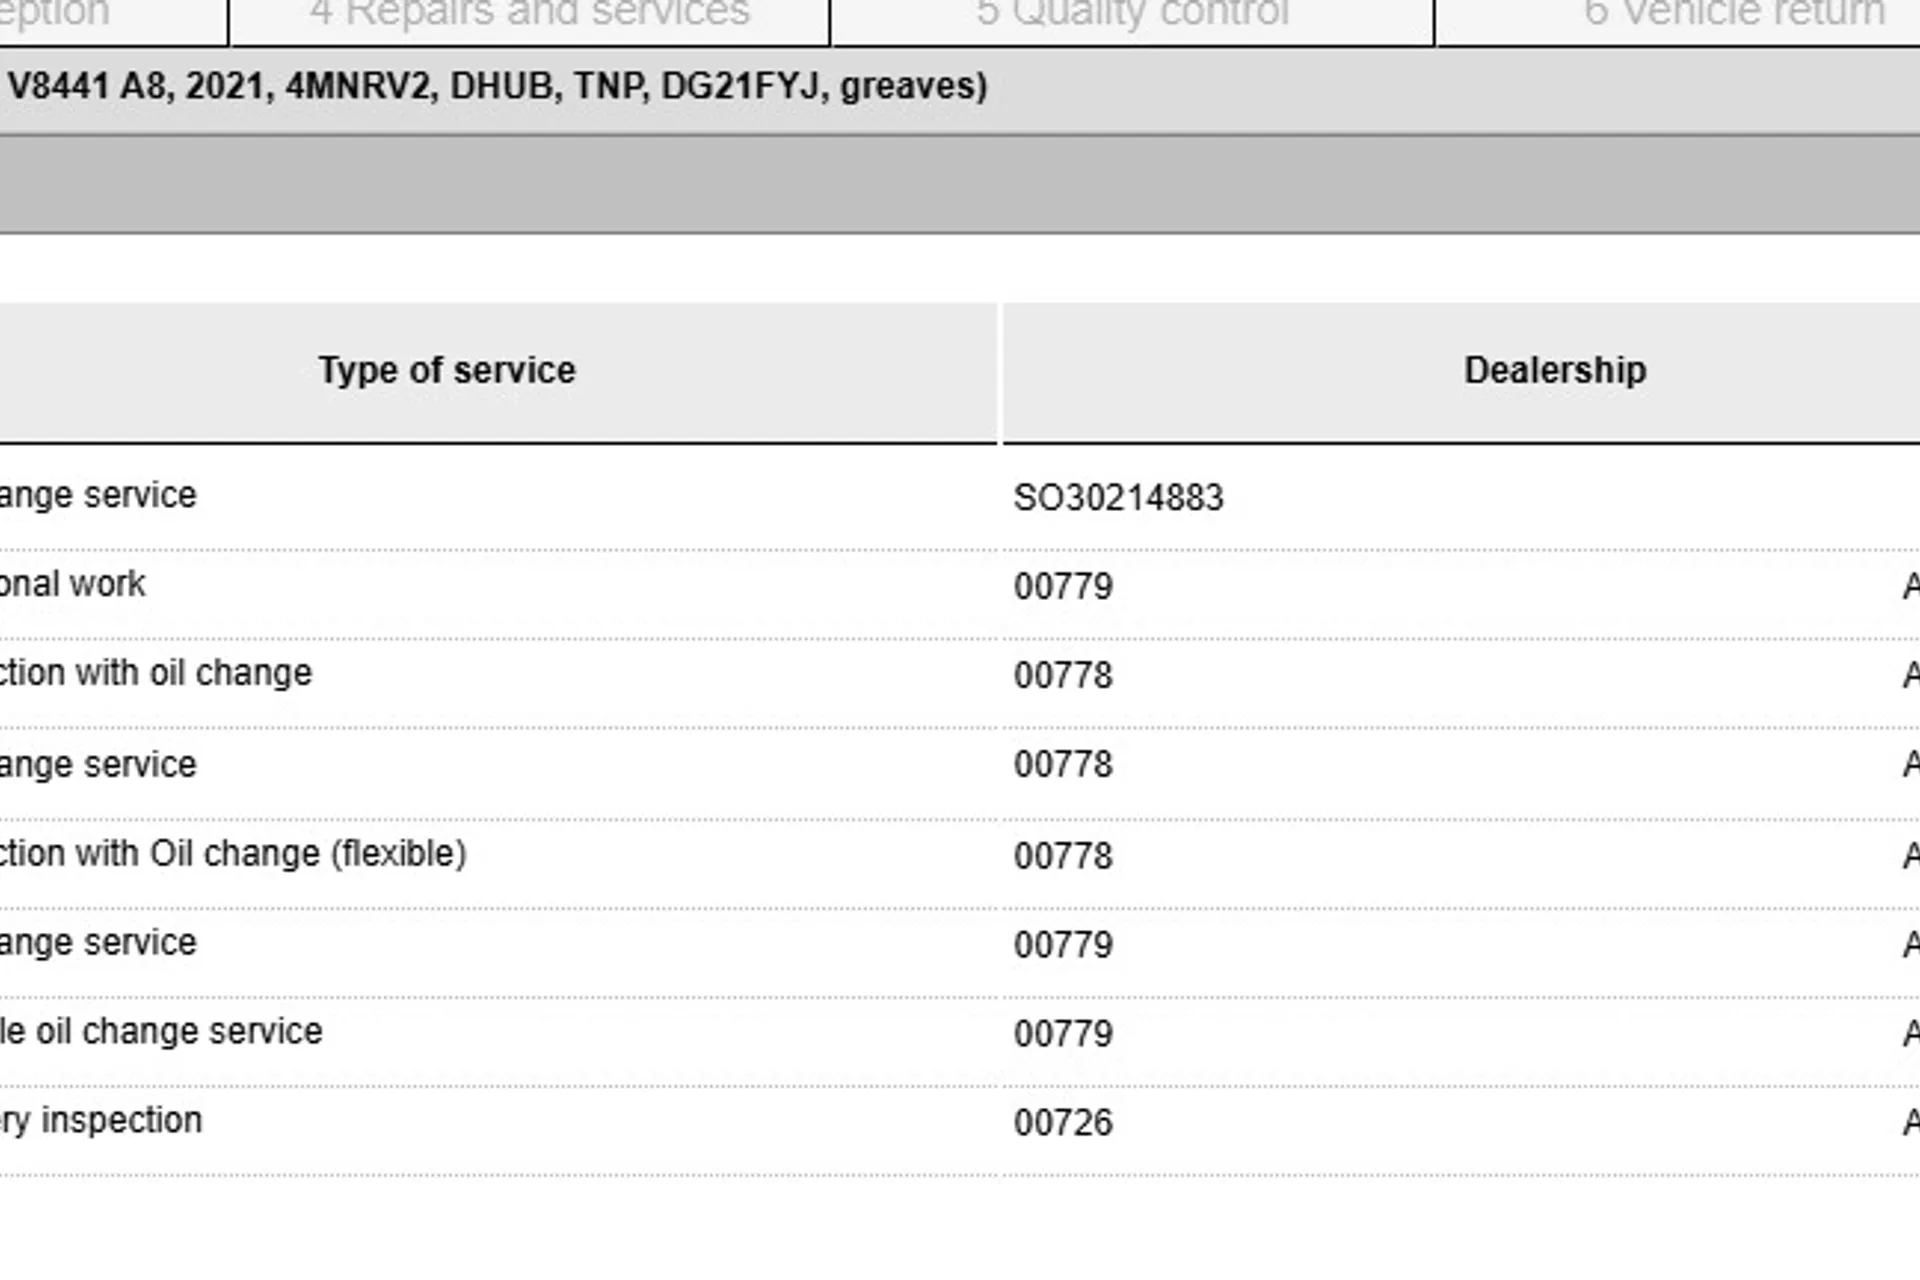Click dealership entry SO30214883

tap(1118, 498)
